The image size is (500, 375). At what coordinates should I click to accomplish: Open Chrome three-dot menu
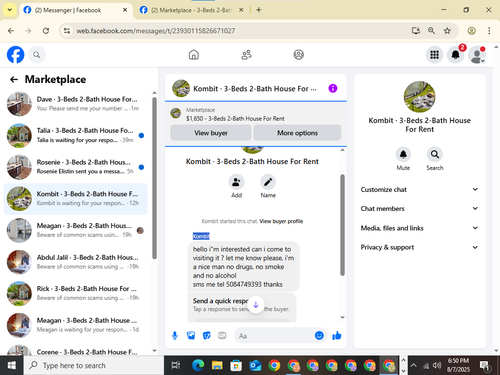[x=489, y=31]
